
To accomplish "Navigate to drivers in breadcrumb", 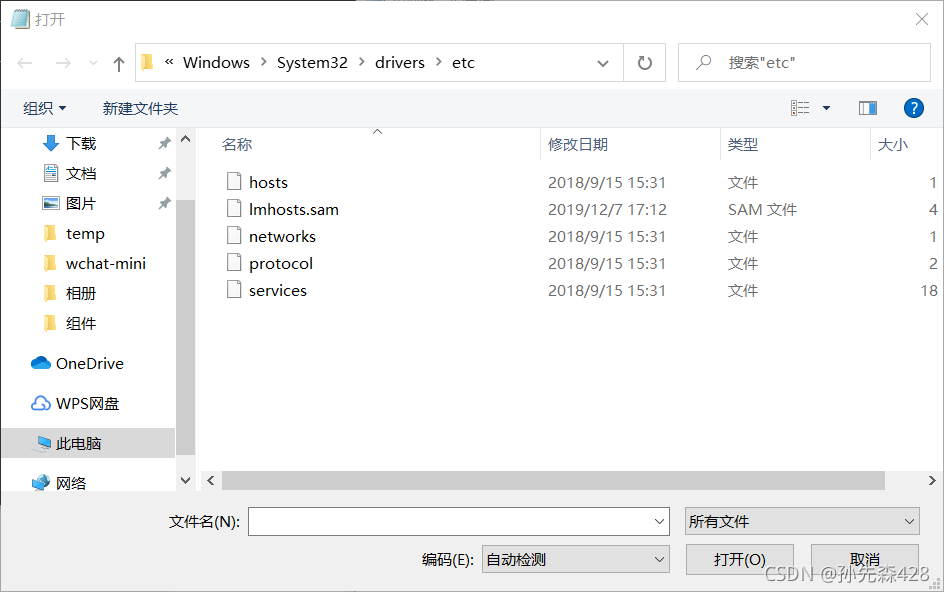I will click(x=400, y=63).
